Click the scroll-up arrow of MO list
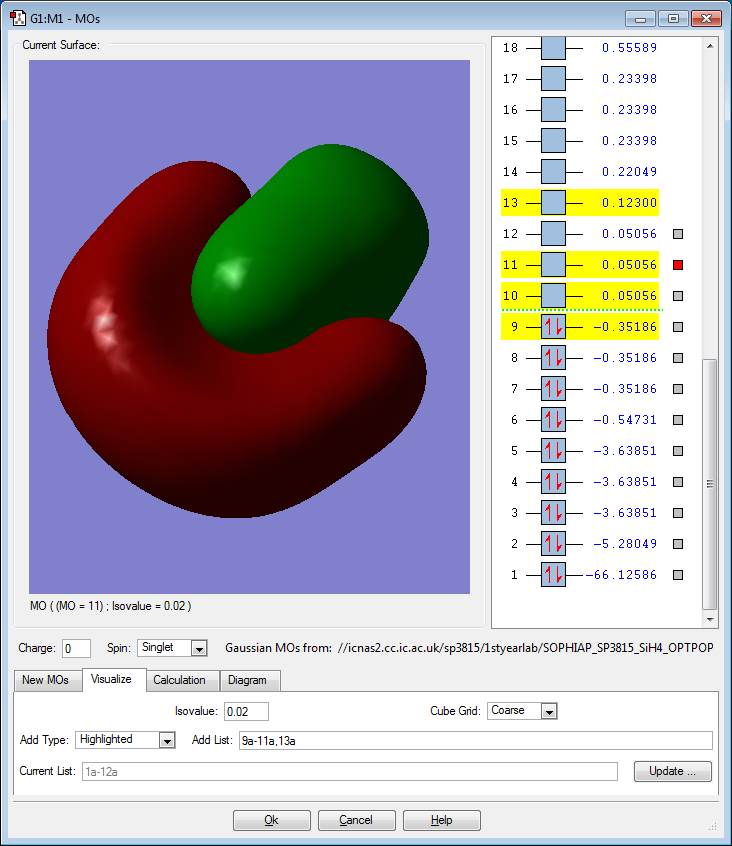 coord(710,46)
